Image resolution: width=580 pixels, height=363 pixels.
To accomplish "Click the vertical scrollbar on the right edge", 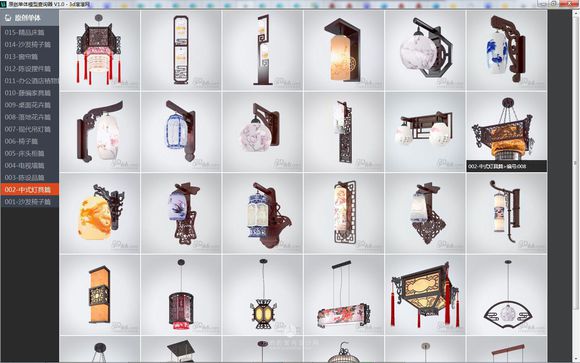I will 575,163.
